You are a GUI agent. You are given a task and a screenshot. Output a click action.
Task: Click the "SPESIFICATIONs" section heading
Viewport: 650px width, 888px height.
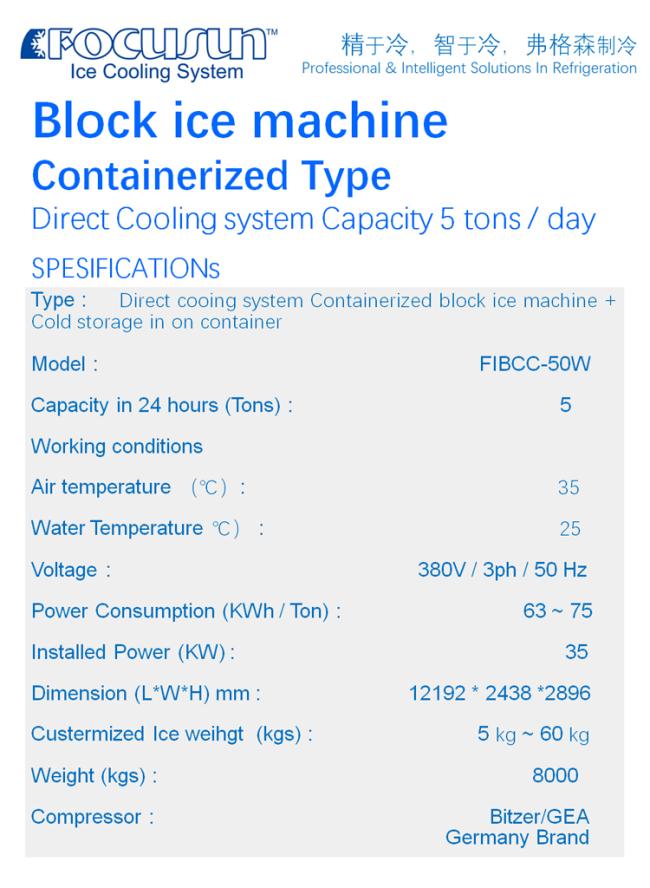125,269
